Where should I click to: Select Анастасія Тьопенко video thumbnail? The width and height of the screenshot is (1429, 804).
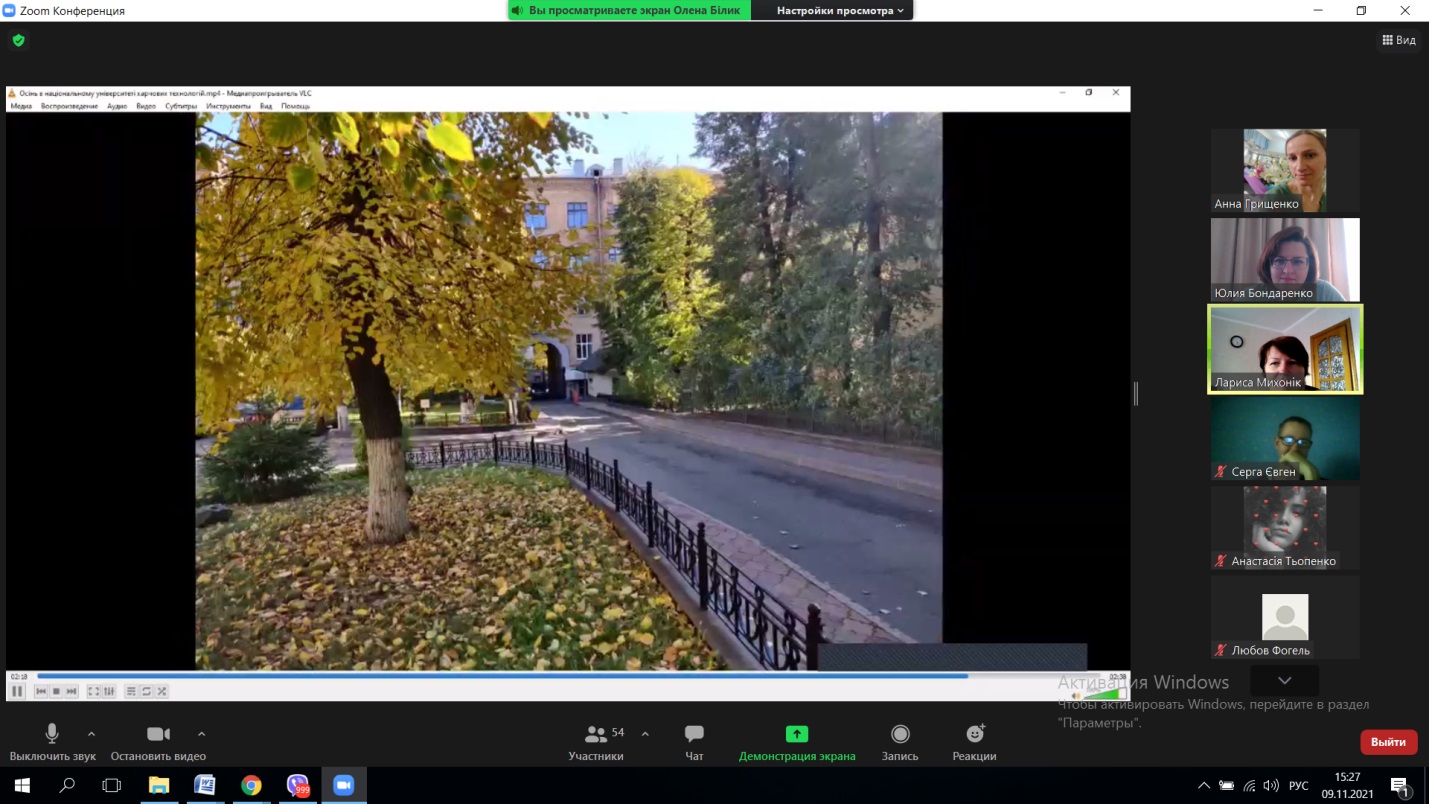pyautogui.click(x=1285, y=528)
